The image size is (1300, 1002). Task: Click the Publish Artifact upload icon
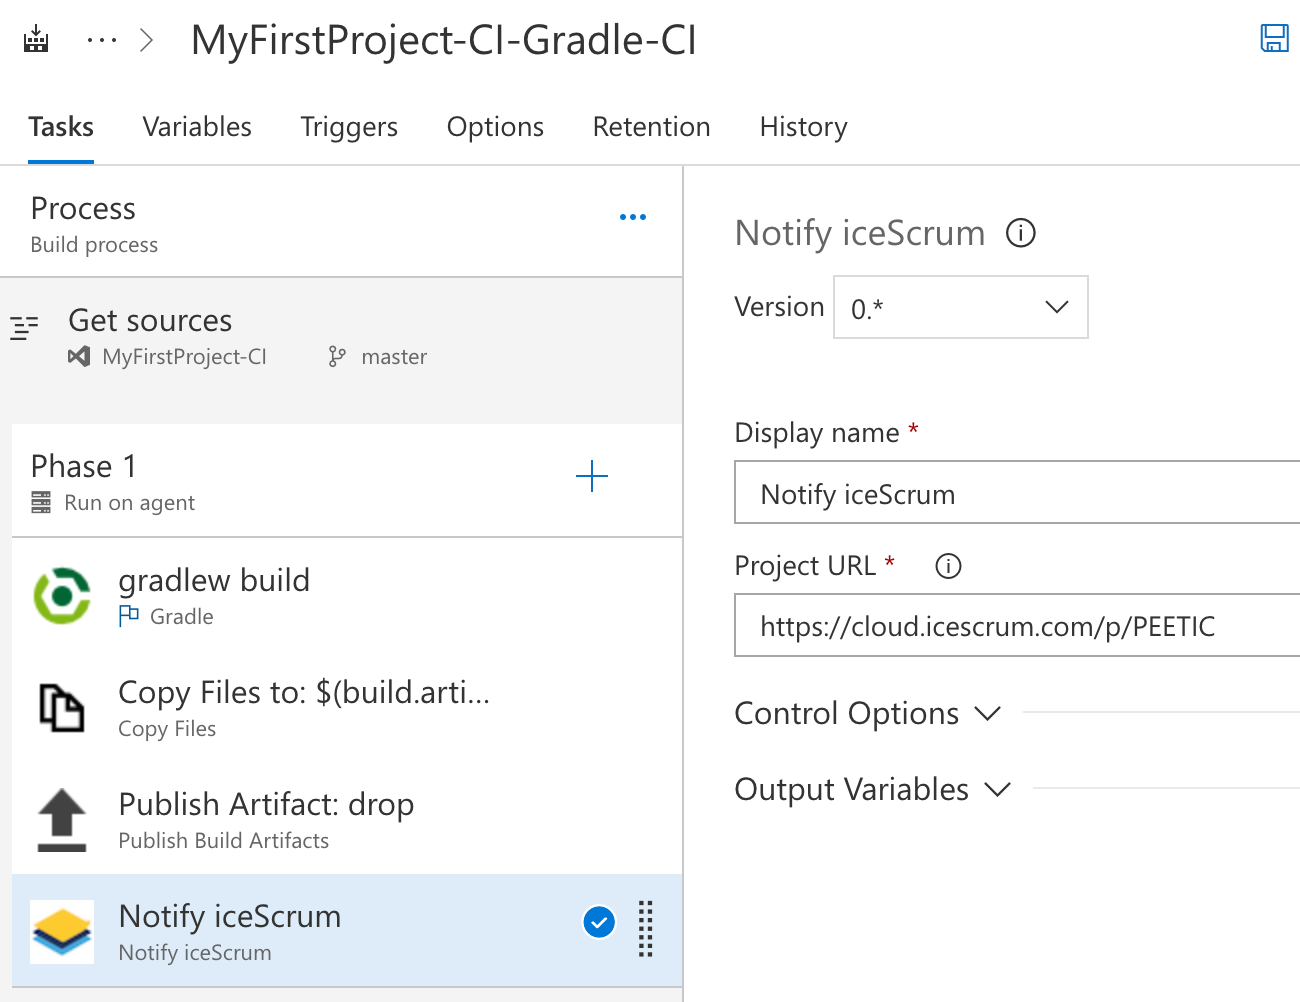(x=62, y=820)
